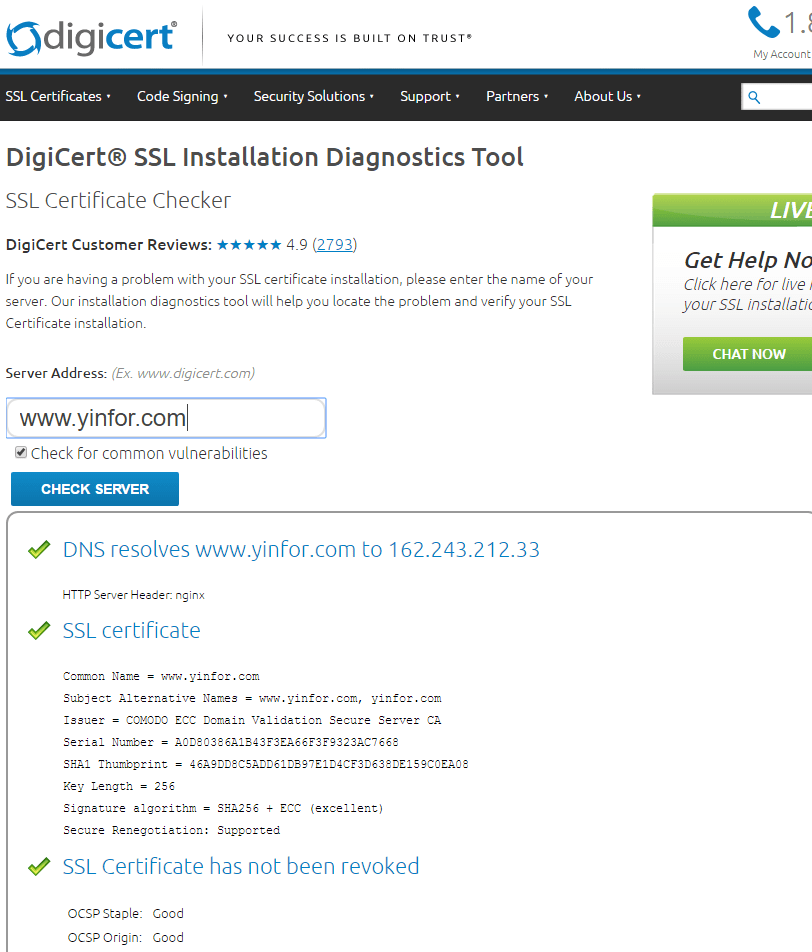Image resolution: width=812 pixels, height=952 pixels.
Task: Open the Partners menu
Action: [x=517, y=97]
